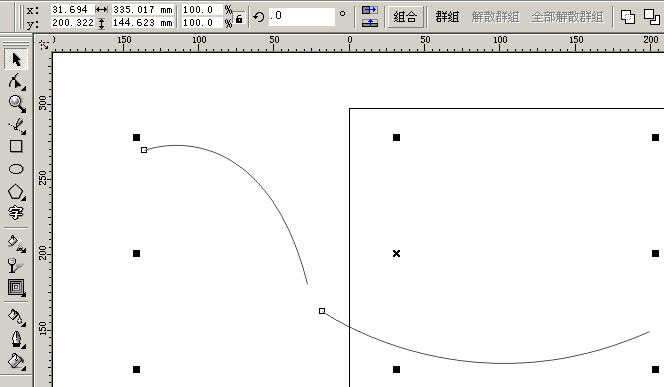Select the Pick arrow tool
Image resolution: width=664 pixels, height=387 pixels.
coord(16,59)
